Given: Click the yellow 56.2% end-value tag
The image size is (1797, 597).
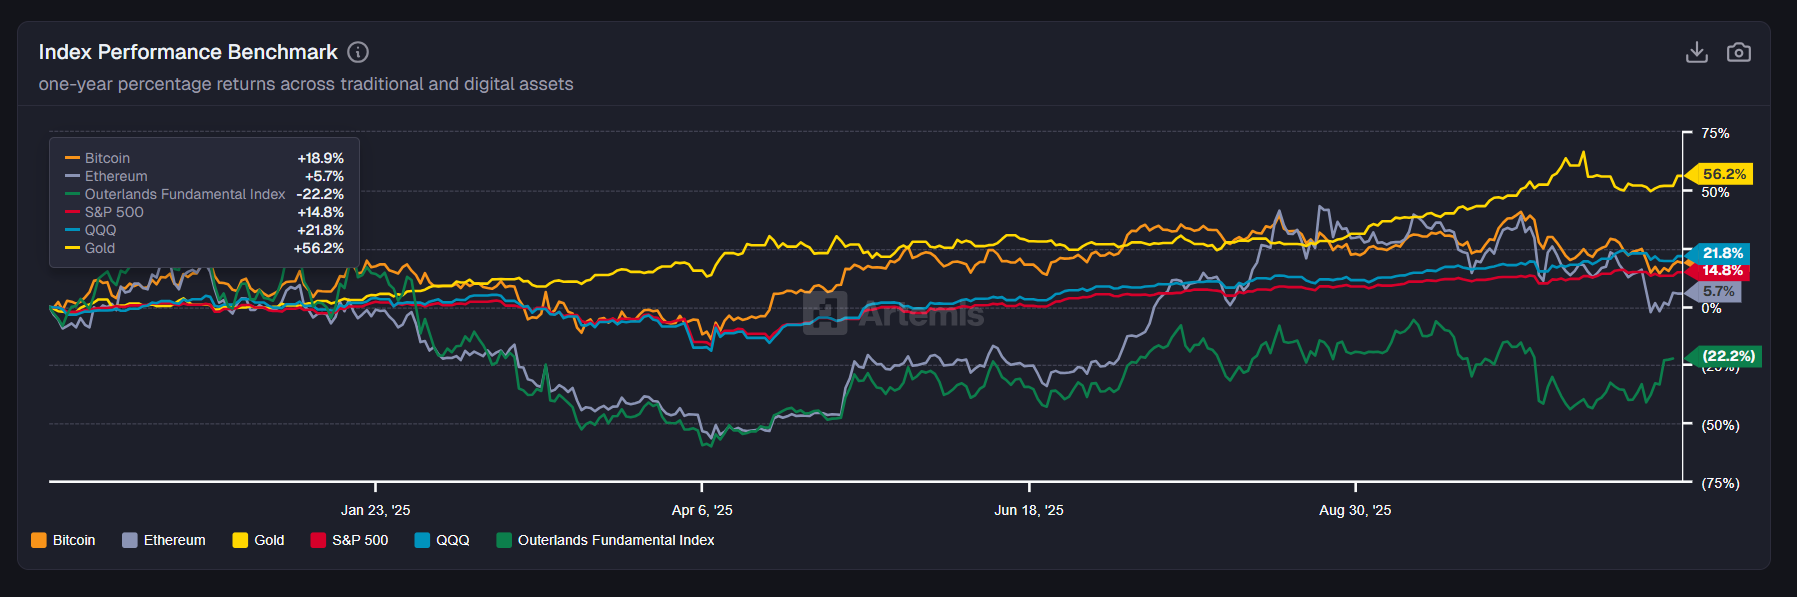Looking at the screenshot, I should (1723, 174).
